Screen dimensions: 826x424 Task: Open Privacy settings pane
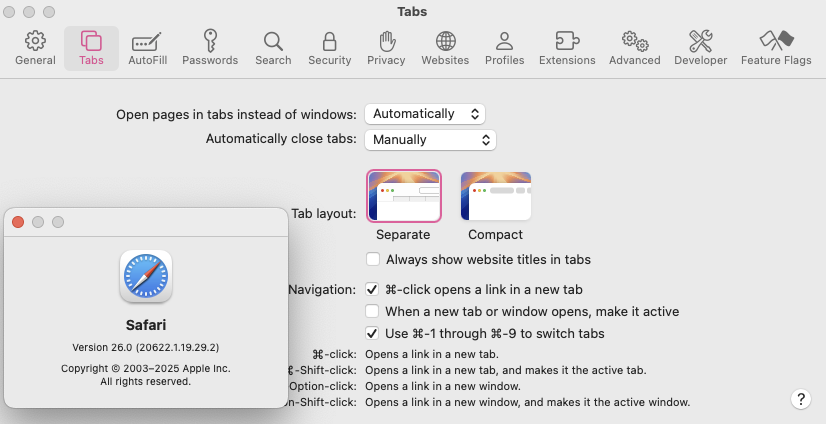point(386,48)
